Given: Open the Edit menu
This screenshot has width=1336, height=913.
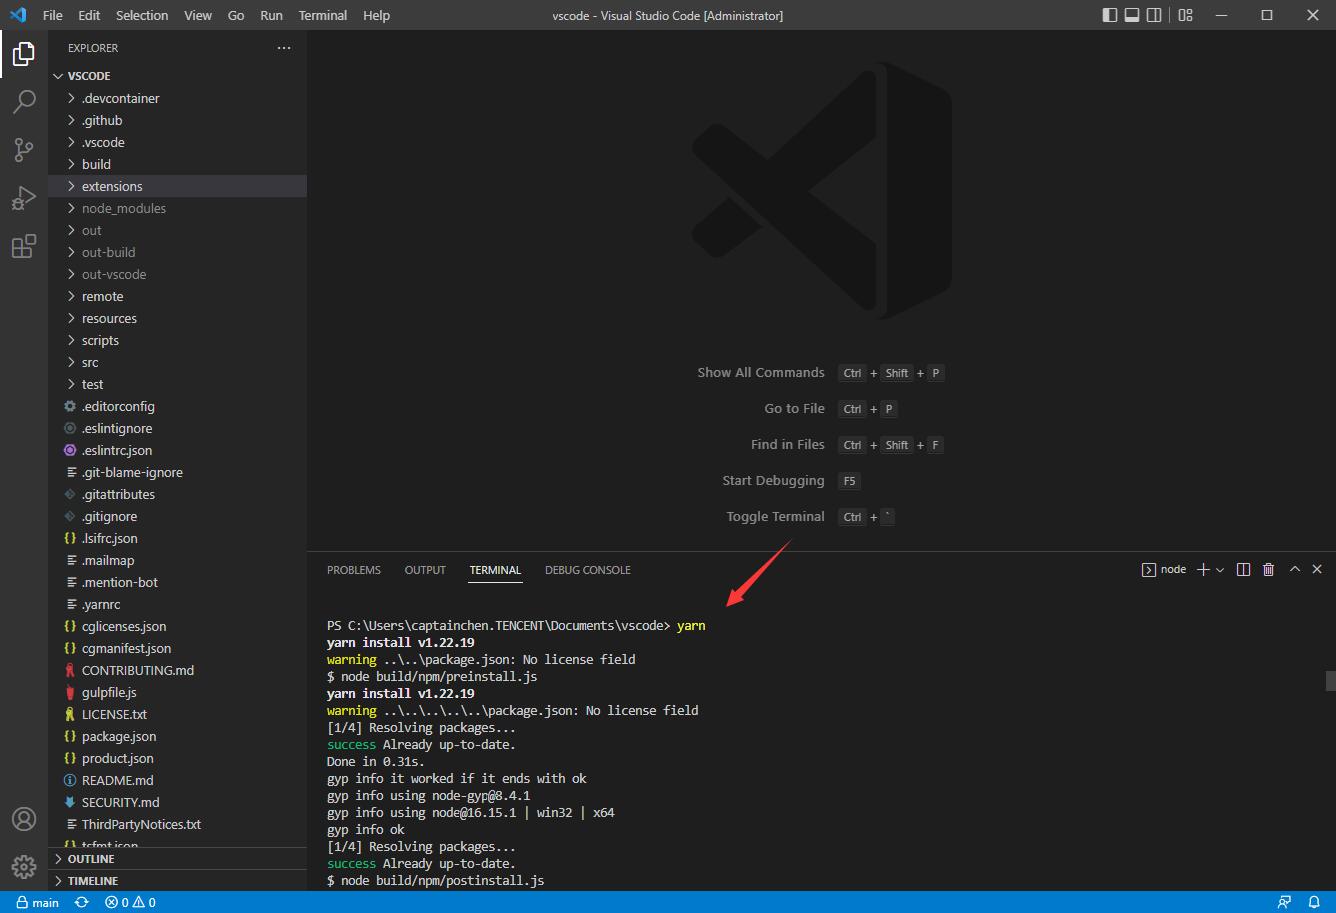Looking at the screenshot, I should click(89, 15).
